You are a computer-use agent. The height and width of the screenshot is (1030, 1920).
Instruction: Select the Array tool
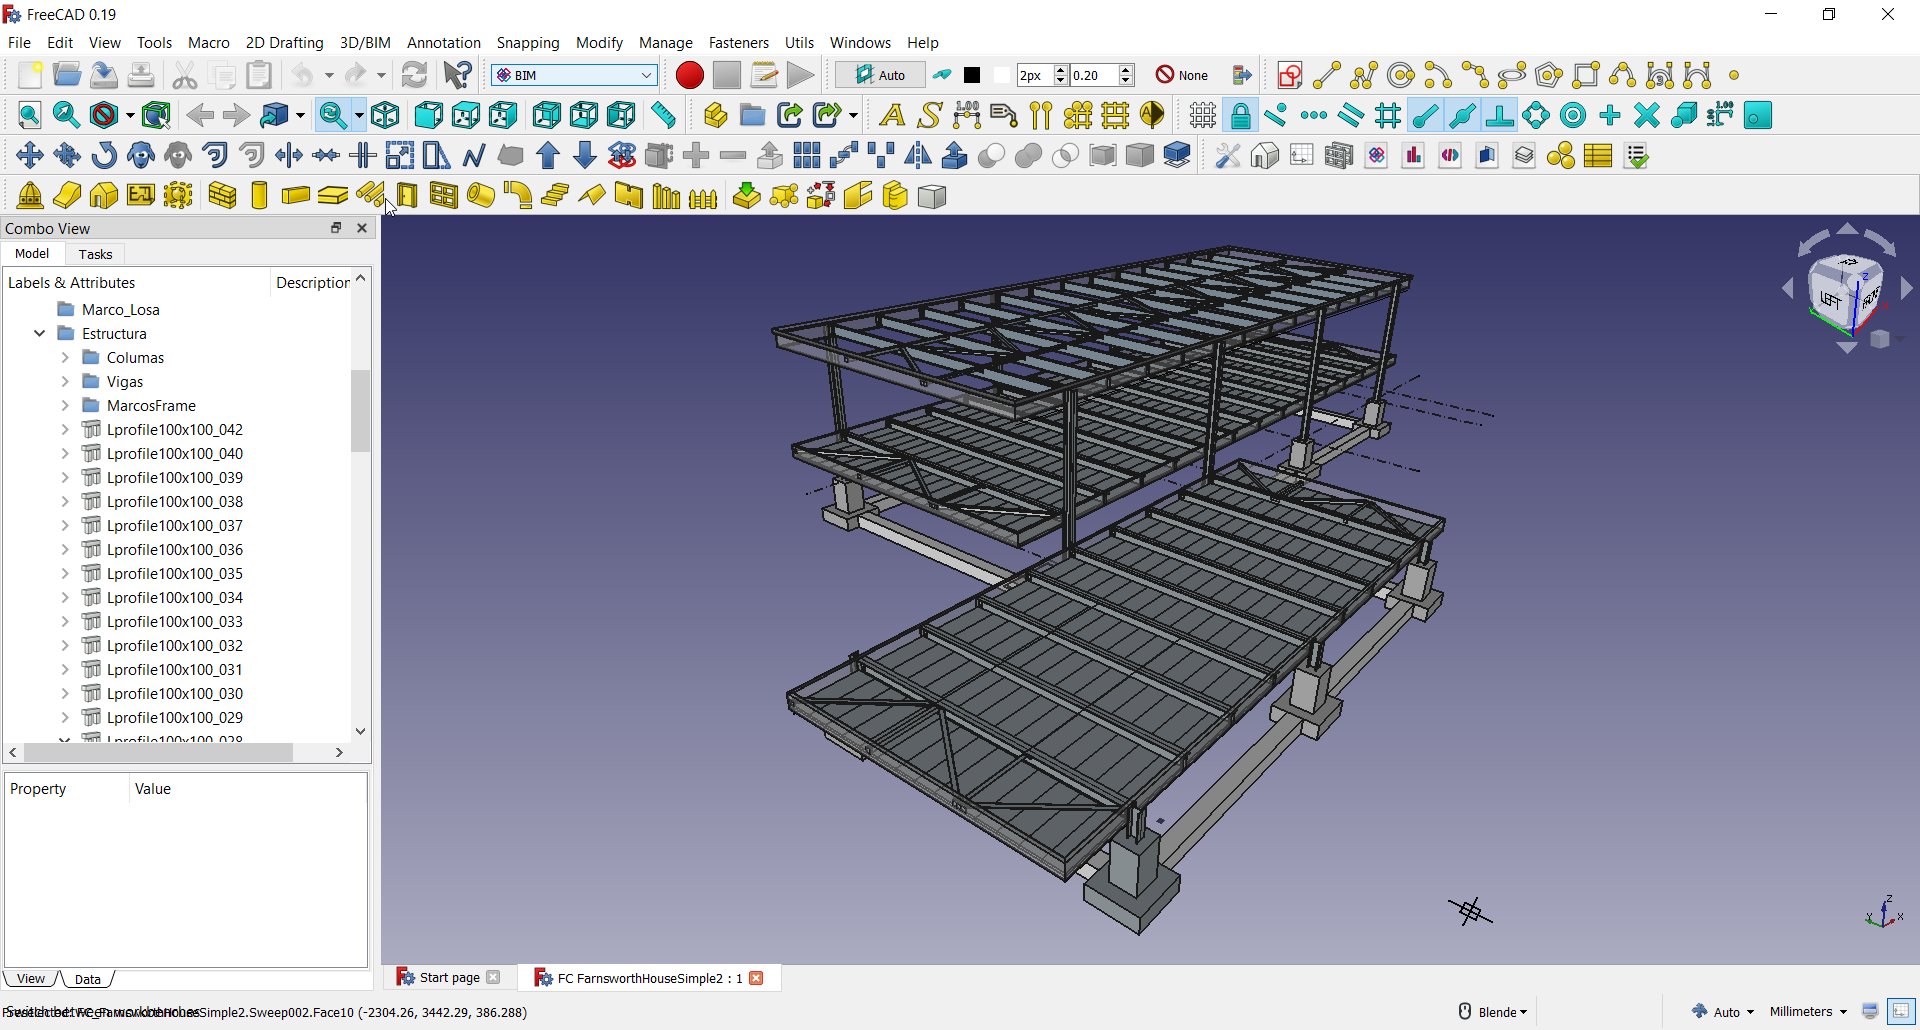pyautogui.click(x=807, y=155)
